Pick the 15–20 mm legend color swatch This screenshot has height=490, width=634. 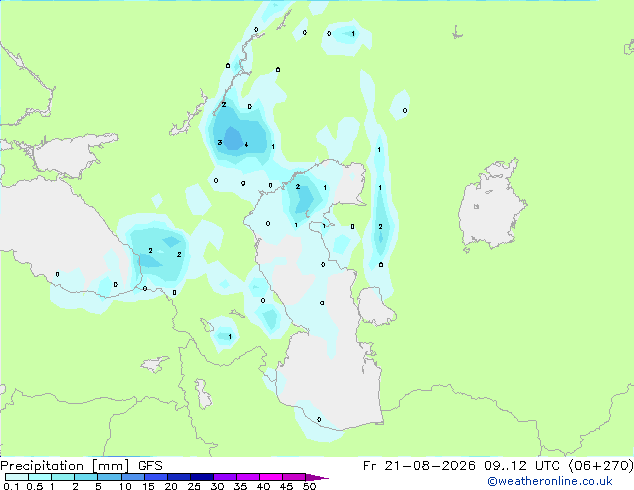[155, 477]
